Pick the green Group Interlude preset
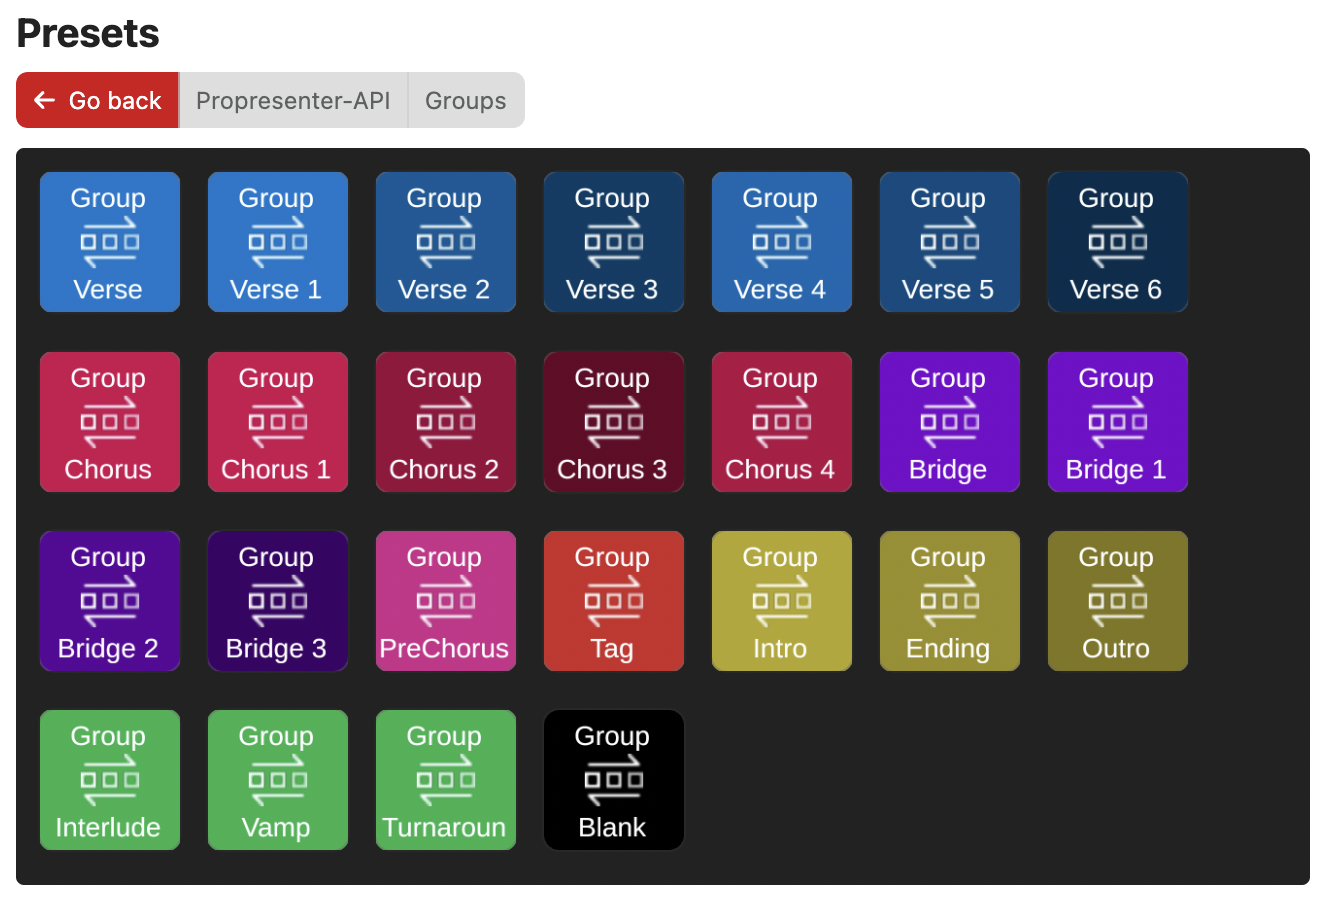Viewport: 1330px width, 910px height. [x=110, y=780]
